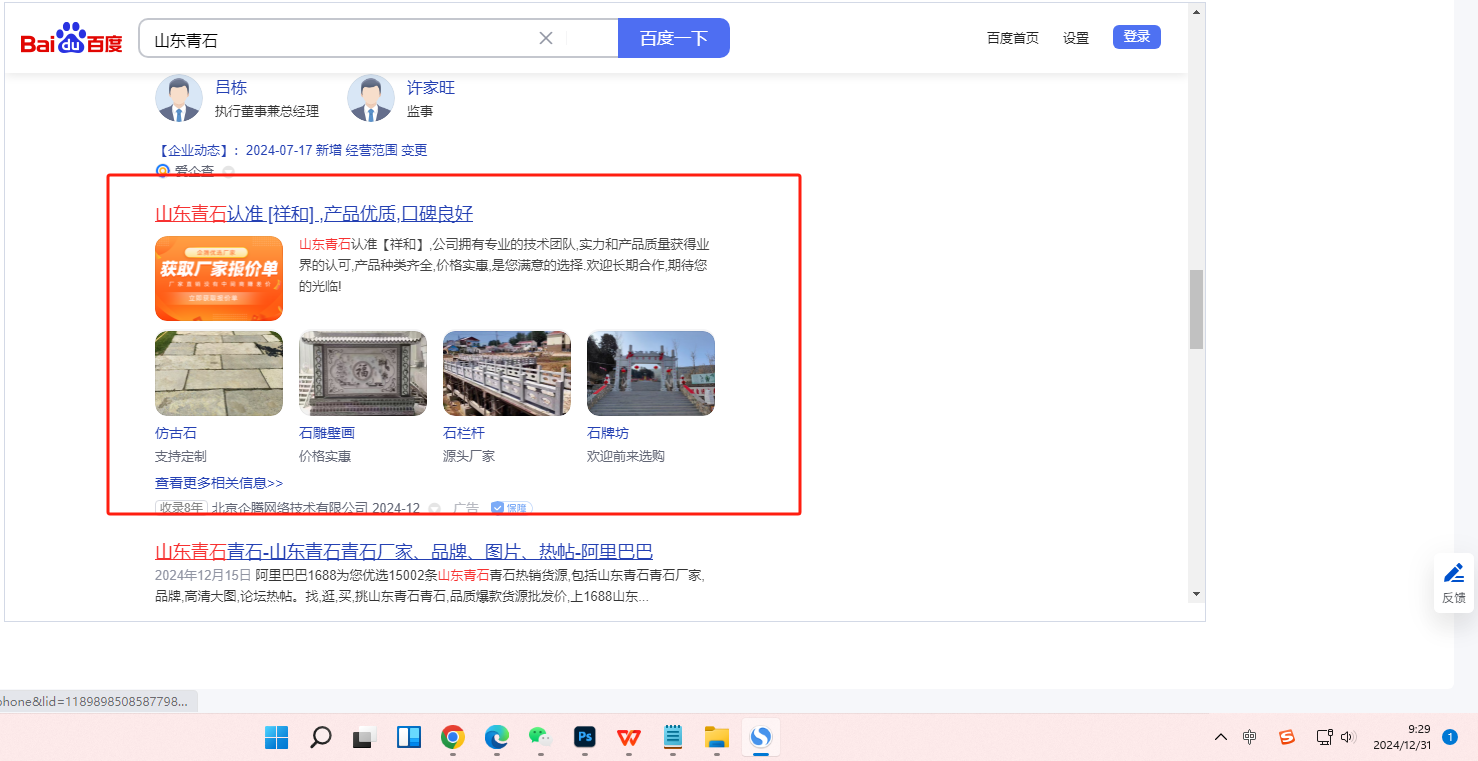The width and height of the screenshot is (1478, 761).
Task: Open the 企业动态 2024-07-17 update link
Action: pyautogui.click(x=292, y=150)
